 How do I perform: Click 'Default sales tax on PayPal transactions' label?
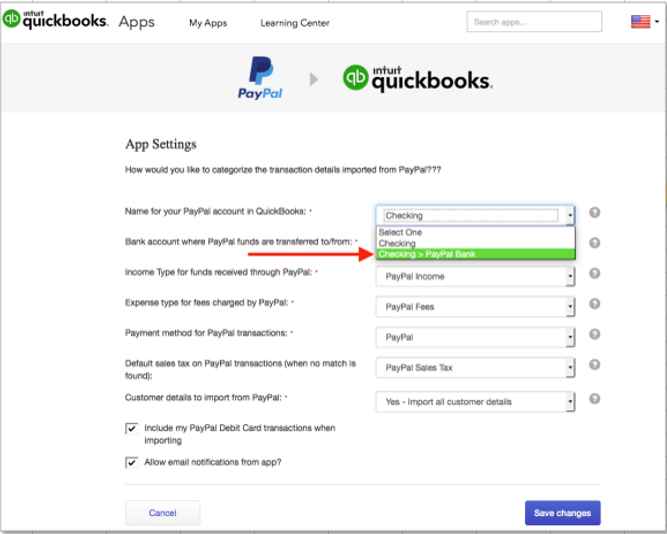tap(240, 369)
